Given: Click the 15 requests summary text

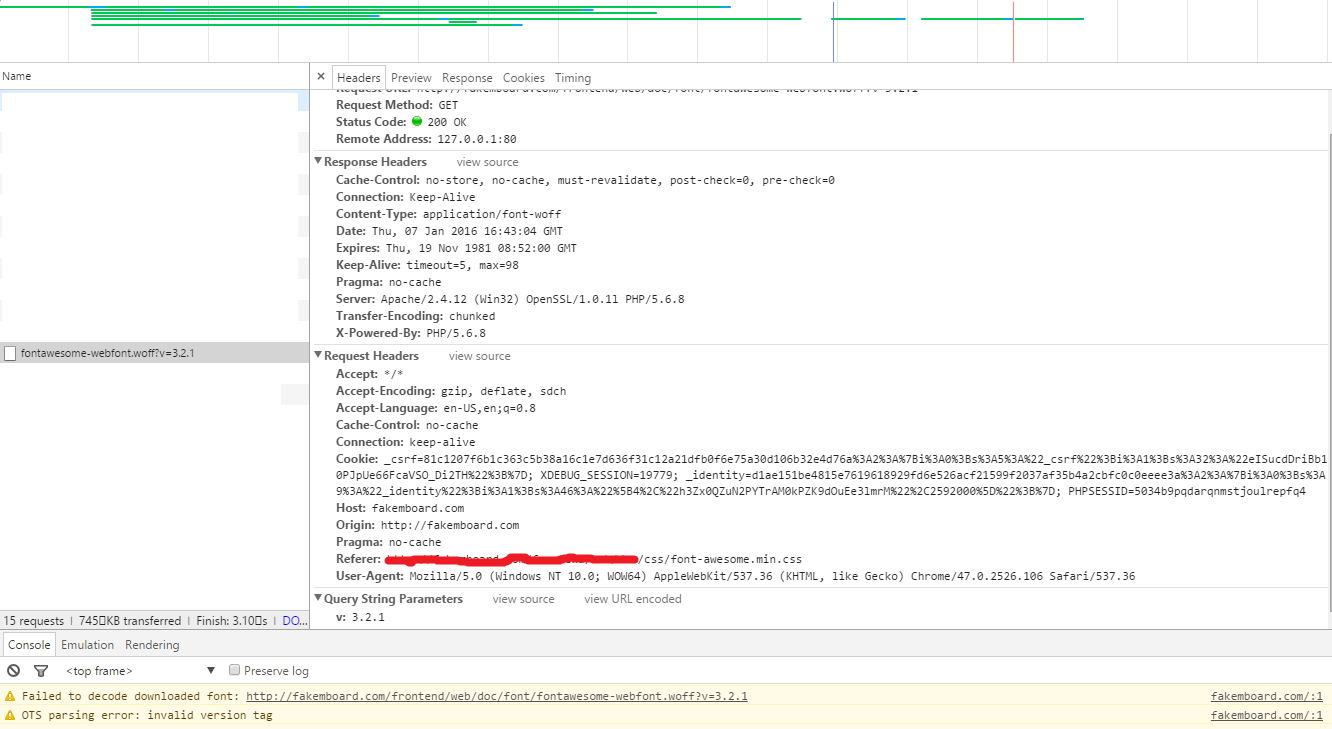Looking at the screenshot, I should [34, 621].
